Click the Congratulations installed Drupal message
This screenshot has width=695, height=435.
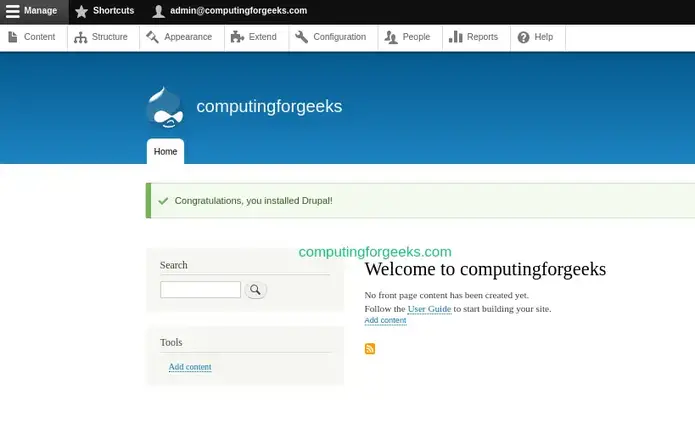(x=253, y=201)
